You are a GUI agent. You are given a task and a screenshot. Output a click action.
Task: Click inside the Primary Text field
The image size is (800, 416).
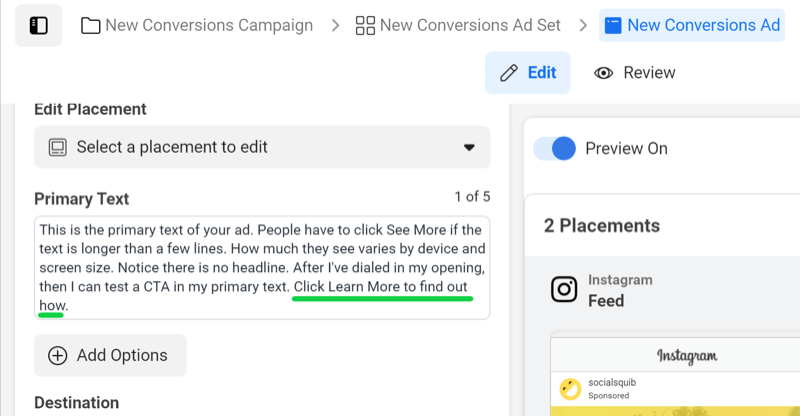pyautogui.click(x=262, y=268)
